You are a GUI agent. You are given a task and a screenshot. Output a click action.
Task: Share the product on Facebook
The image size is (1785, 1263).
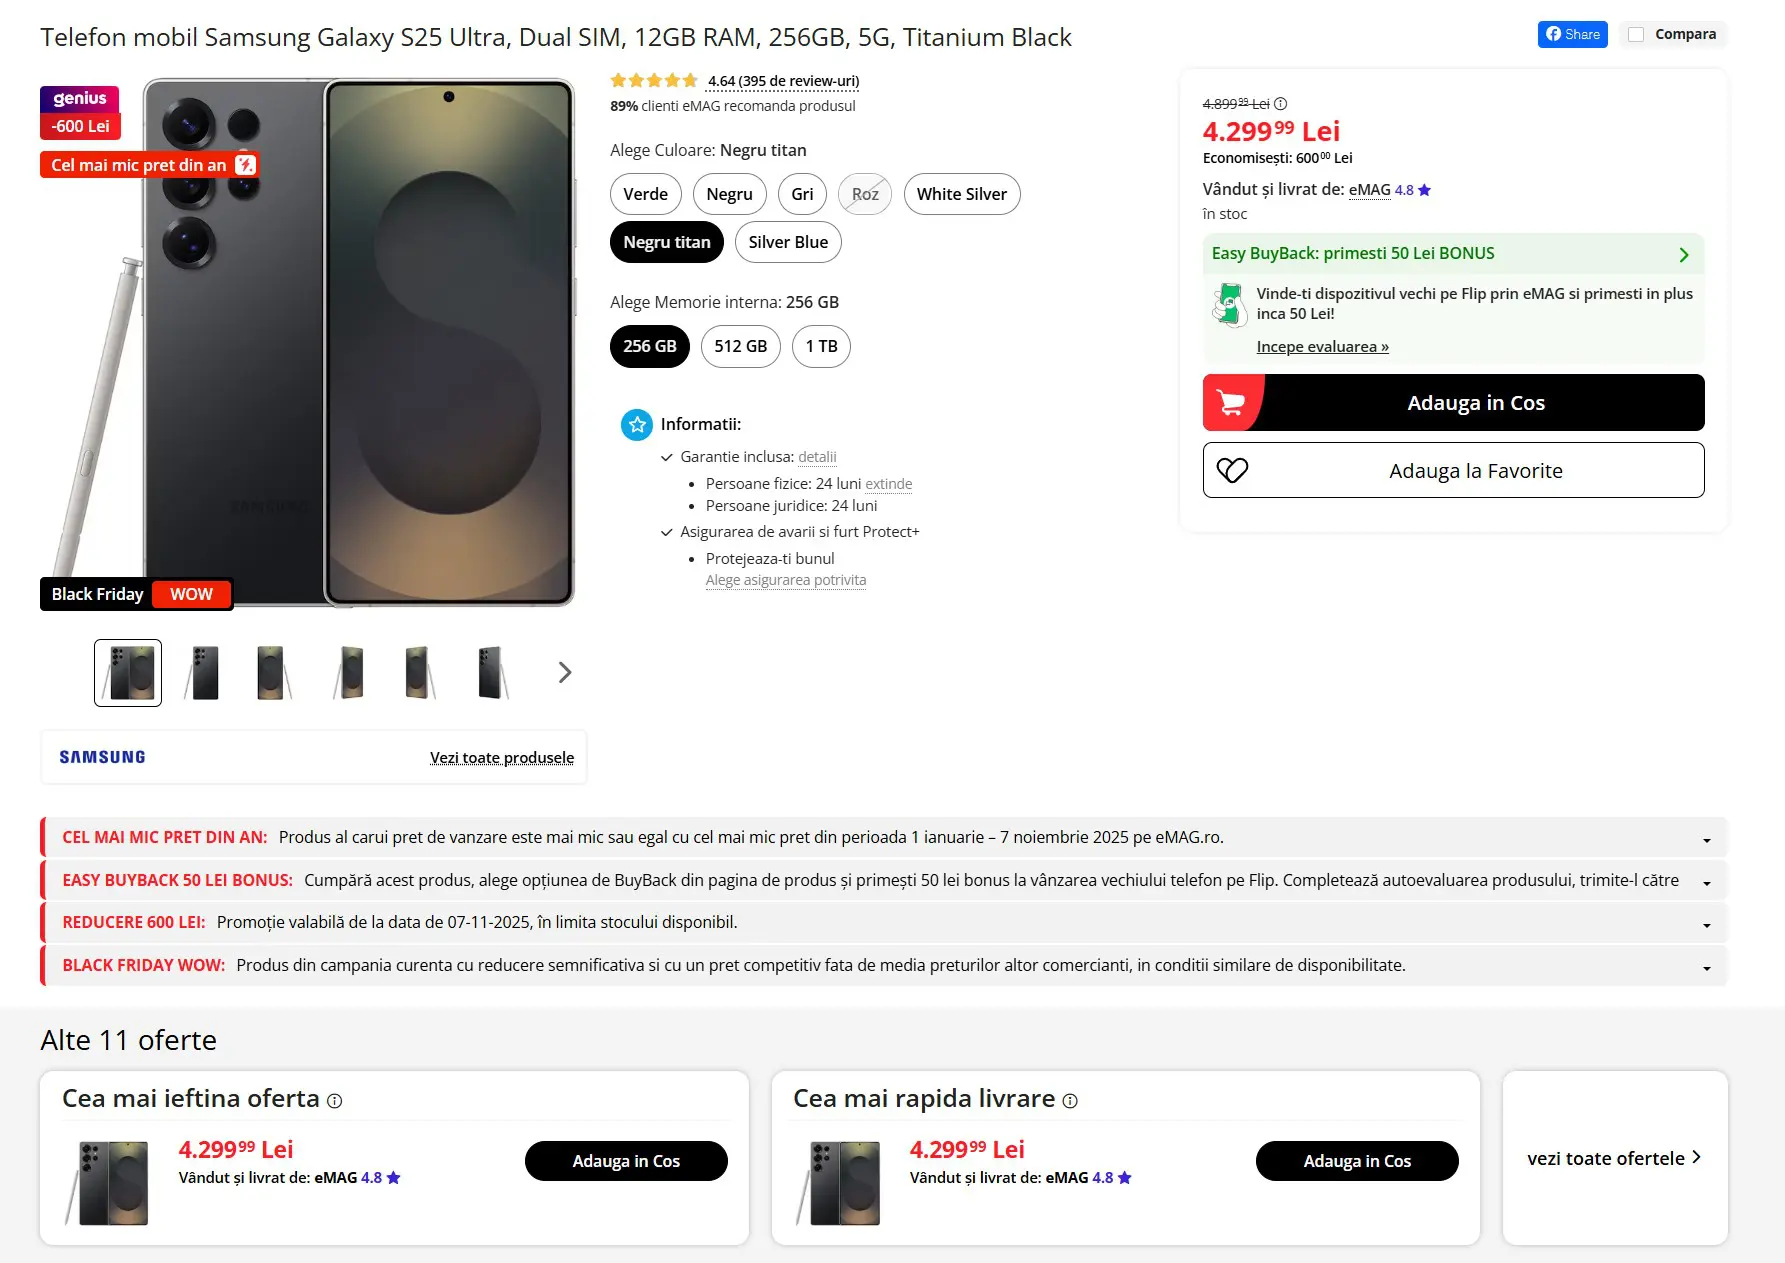click(x=1572, y=34)
